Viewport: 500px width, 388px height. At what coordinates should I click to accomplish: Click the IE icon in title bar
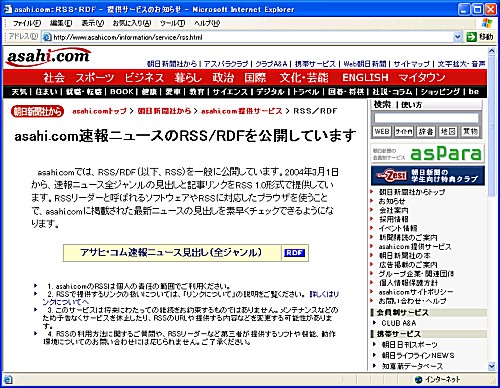[x=7, y=9]
